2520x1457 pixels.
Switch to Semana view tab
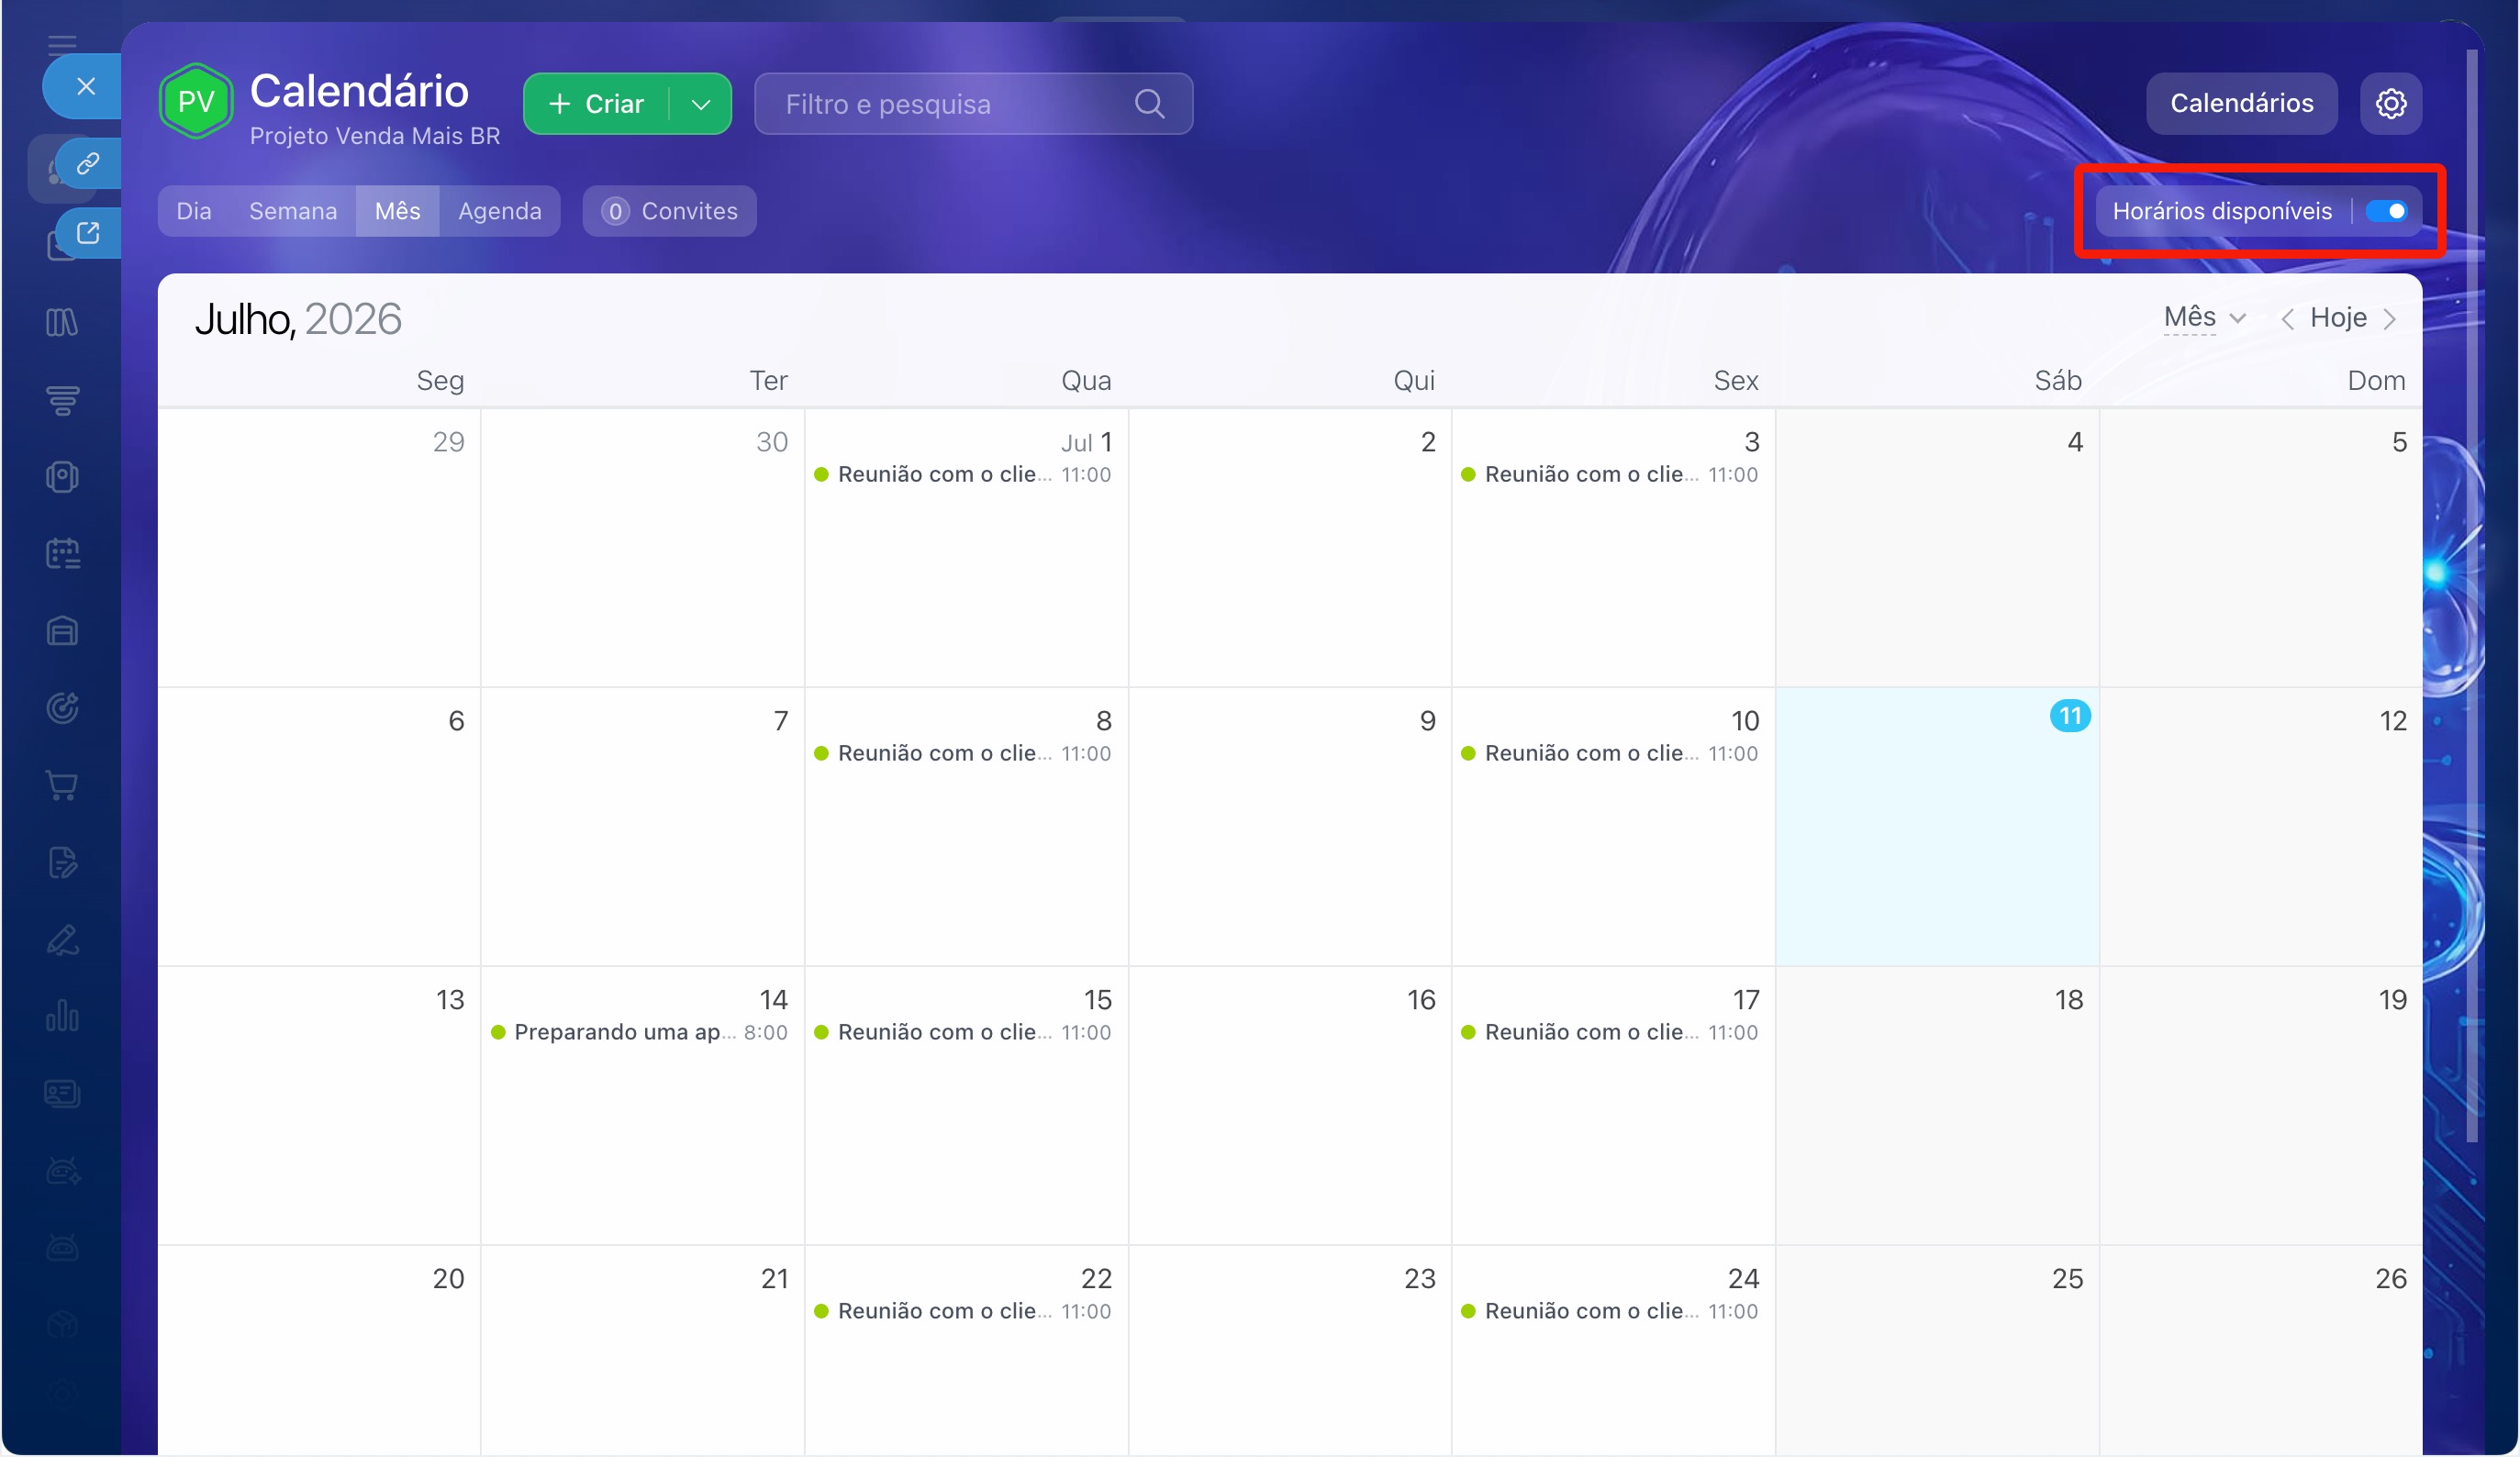point(293,211)
